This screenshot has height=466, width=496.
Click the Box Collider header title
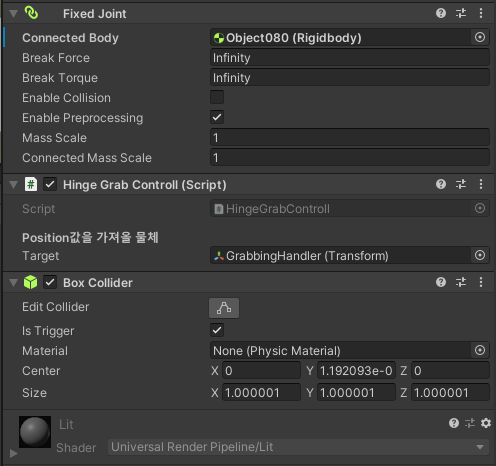[x=98, y=283]
